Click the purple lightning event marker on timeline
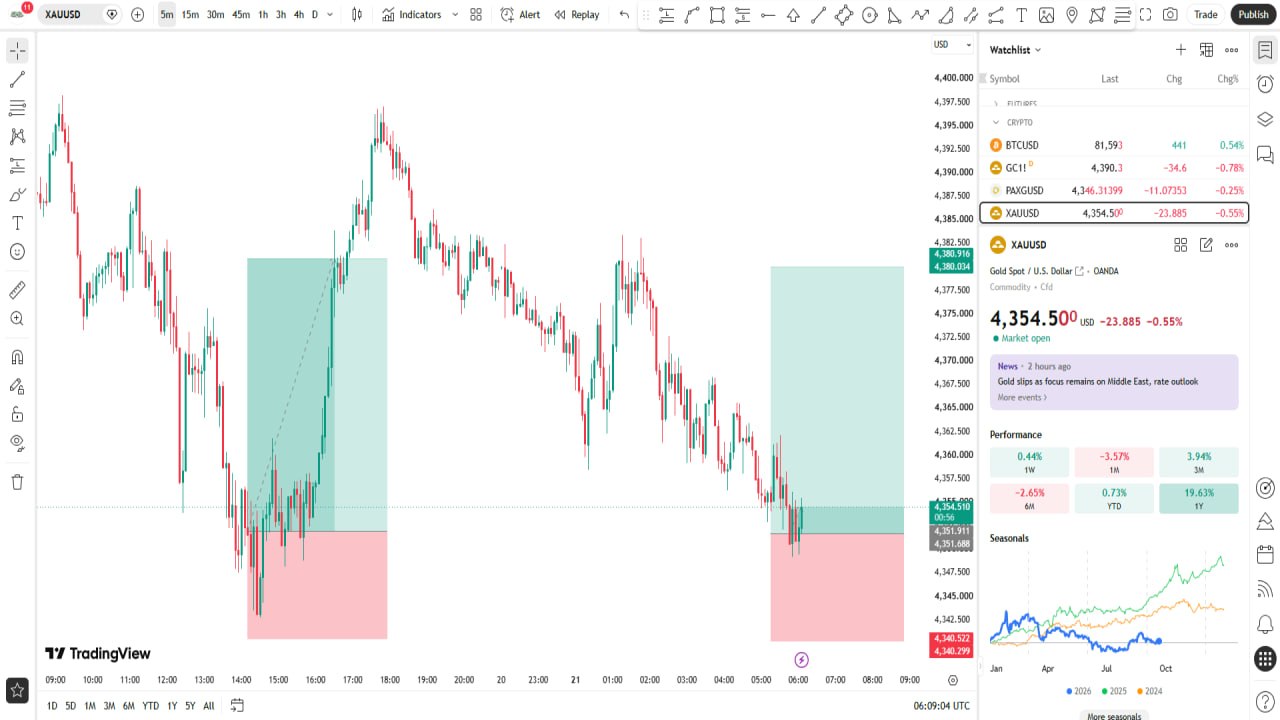1280x720 pixels. 801,660
